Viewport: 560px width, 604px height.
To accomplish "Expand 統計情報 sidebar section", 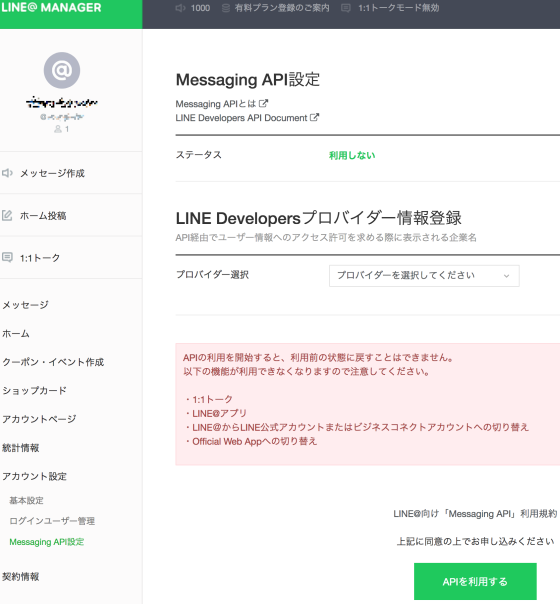I will pyautogui.click(x=21, y=448).
